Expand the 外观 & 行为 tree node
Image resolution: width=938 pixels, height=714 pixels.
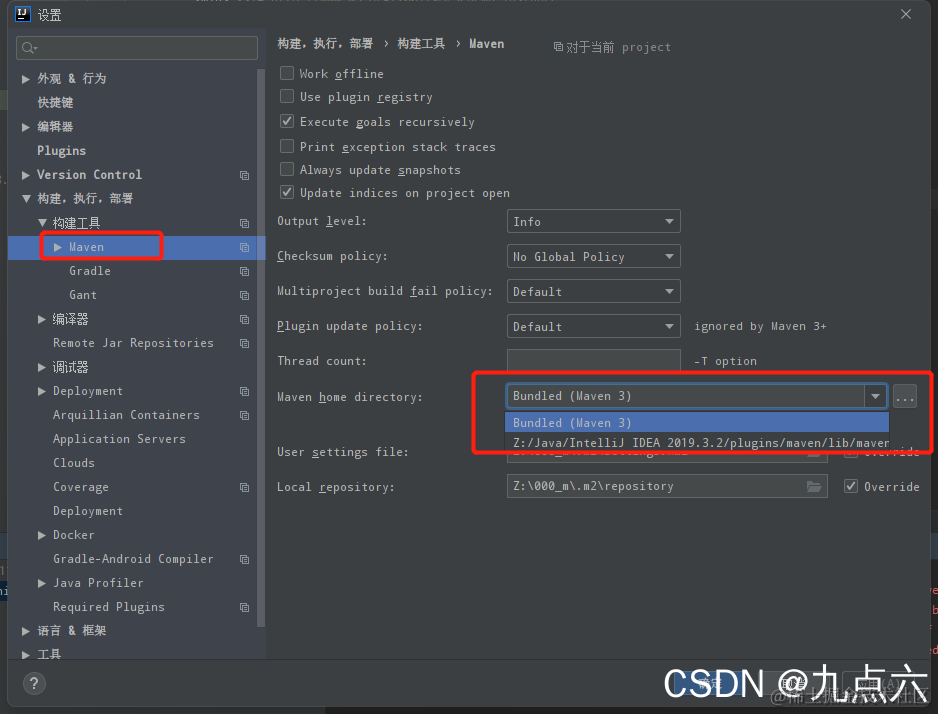coord(26,79)
